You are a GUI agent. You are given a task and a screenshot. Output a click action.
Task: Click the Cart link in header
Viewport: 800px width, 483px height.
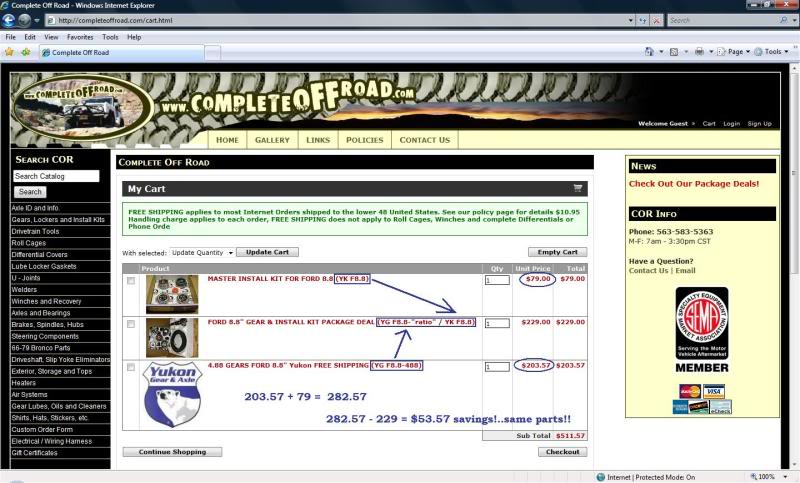click(x=709, y=124)
